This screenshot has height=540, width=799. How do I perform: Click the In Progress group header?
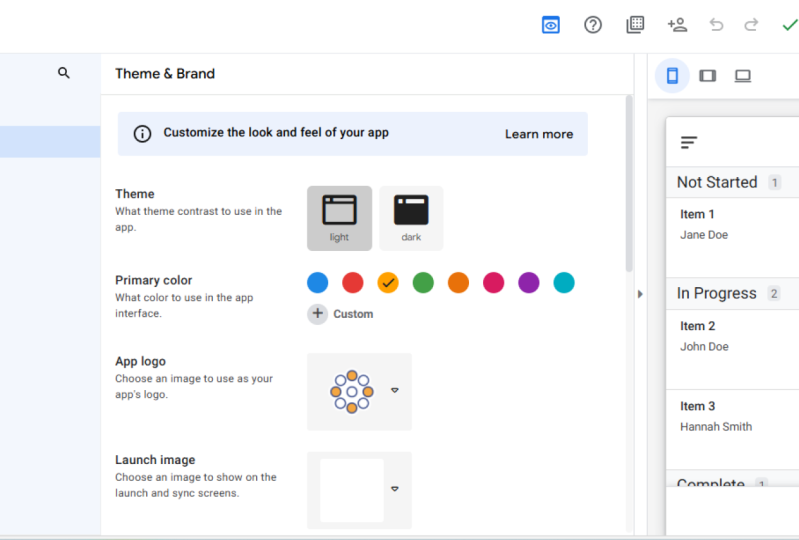[x=732, y=293]
